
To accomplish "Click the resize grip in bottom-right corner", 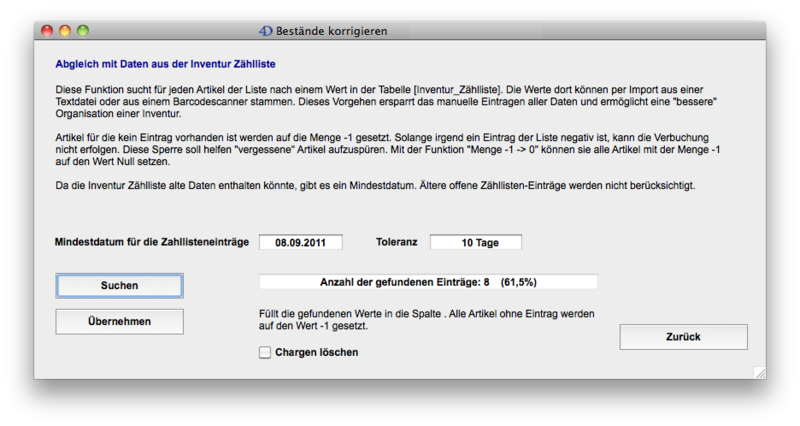I will (x=759, y=372).
